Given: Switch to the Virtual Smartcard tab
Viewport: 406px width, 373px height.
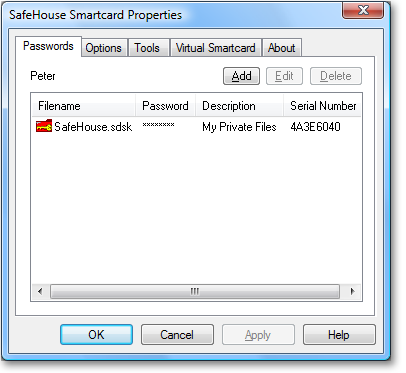Looking at the screenshot, I should [216, 48].
